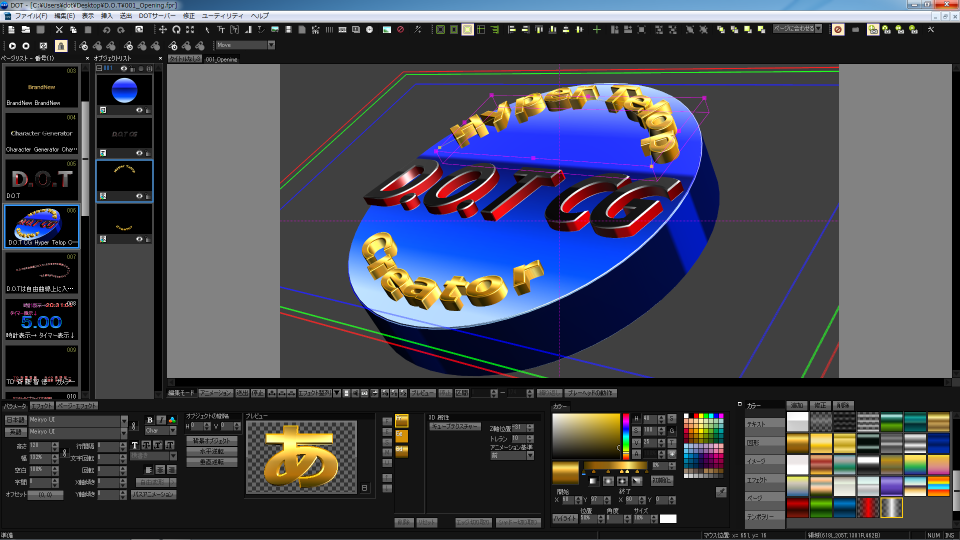Open the page-fit zoom dropdown
Image resolution: width=960 pixels, height=540 pixels.
[x=819, y=29]
